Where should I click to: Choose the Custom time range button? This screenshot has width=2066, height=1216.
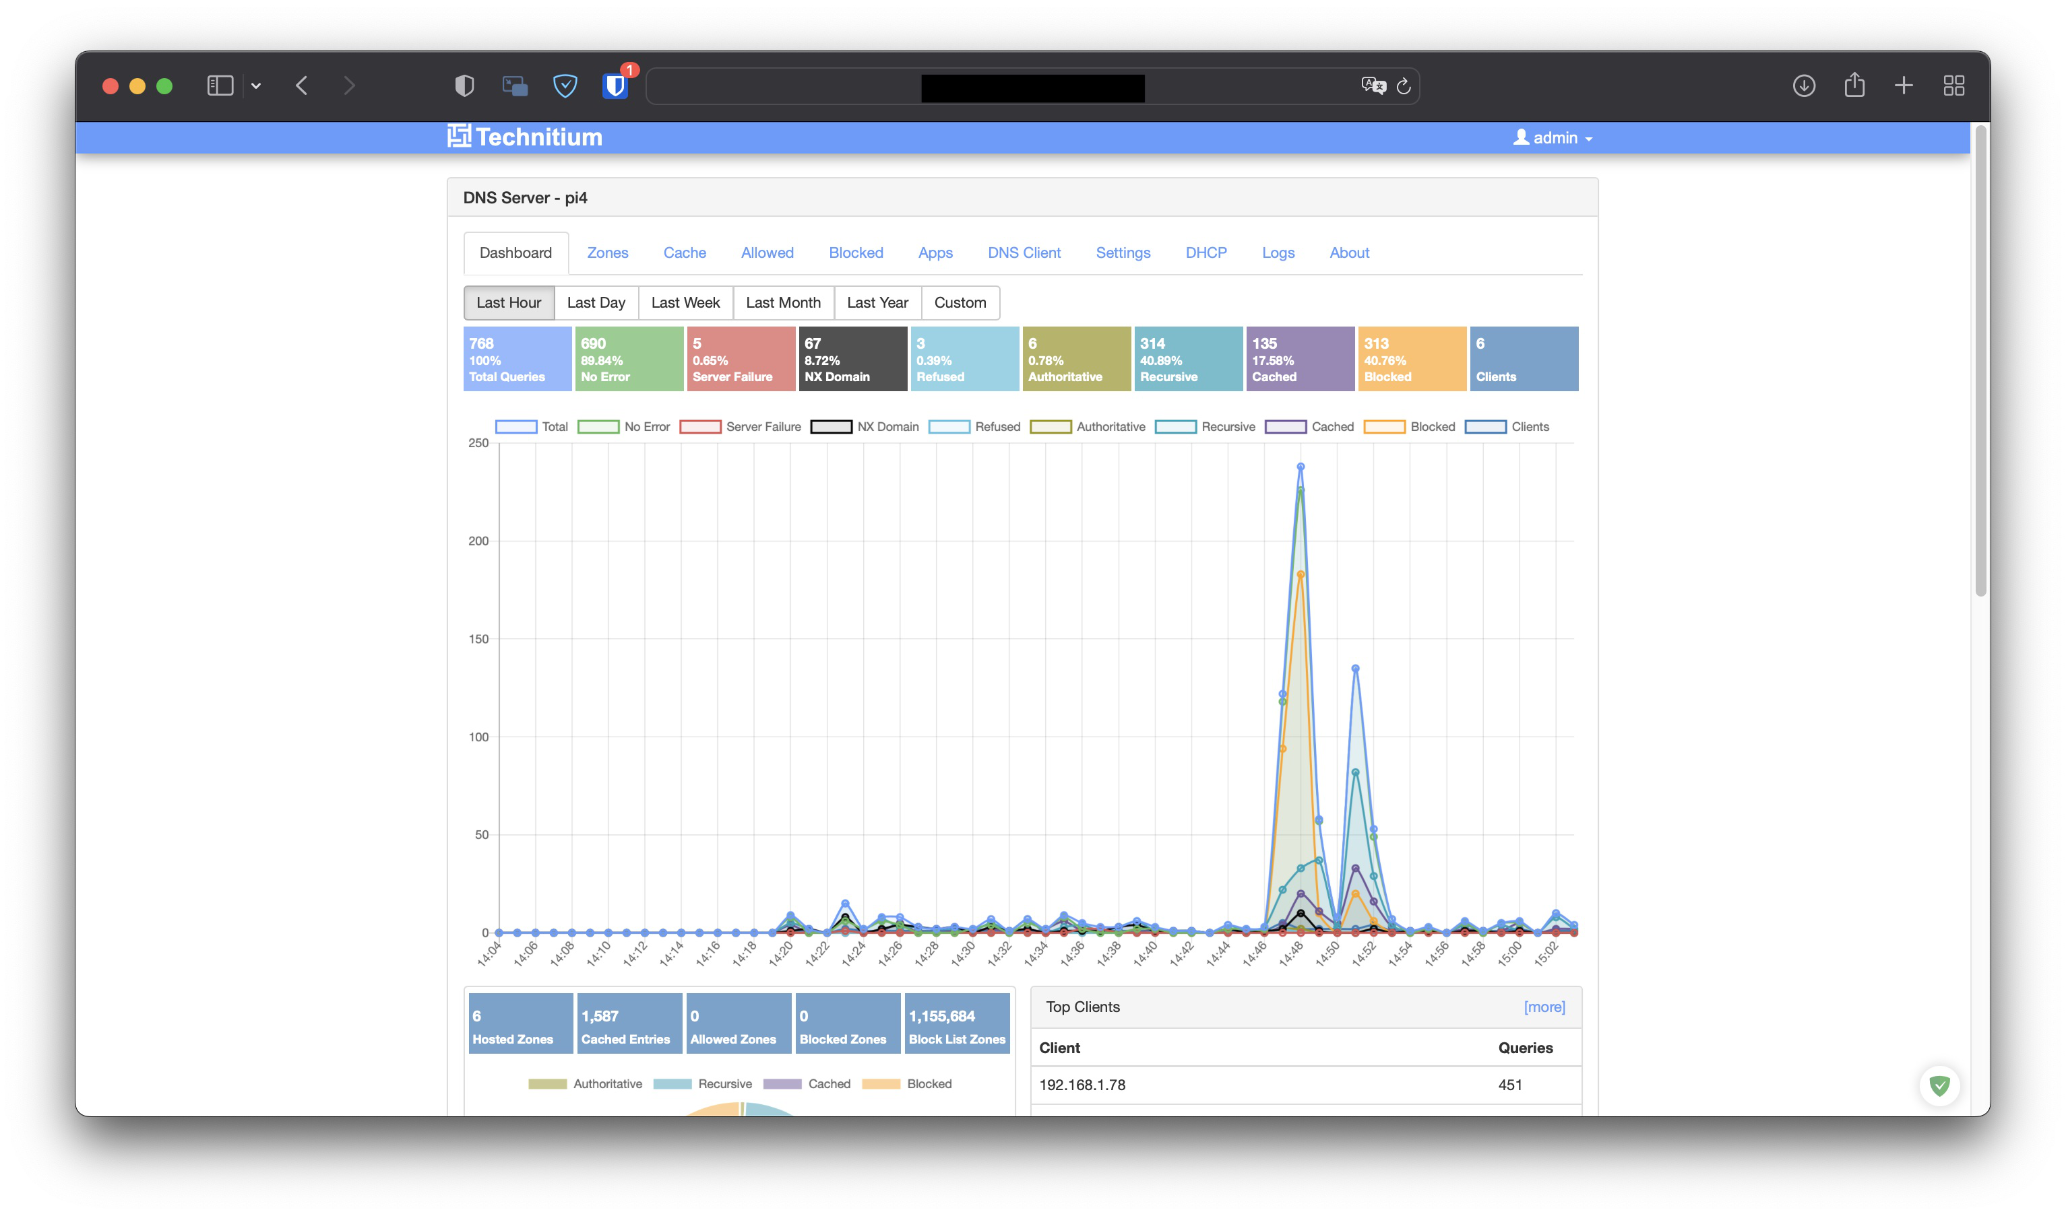(x=959, y=303)
